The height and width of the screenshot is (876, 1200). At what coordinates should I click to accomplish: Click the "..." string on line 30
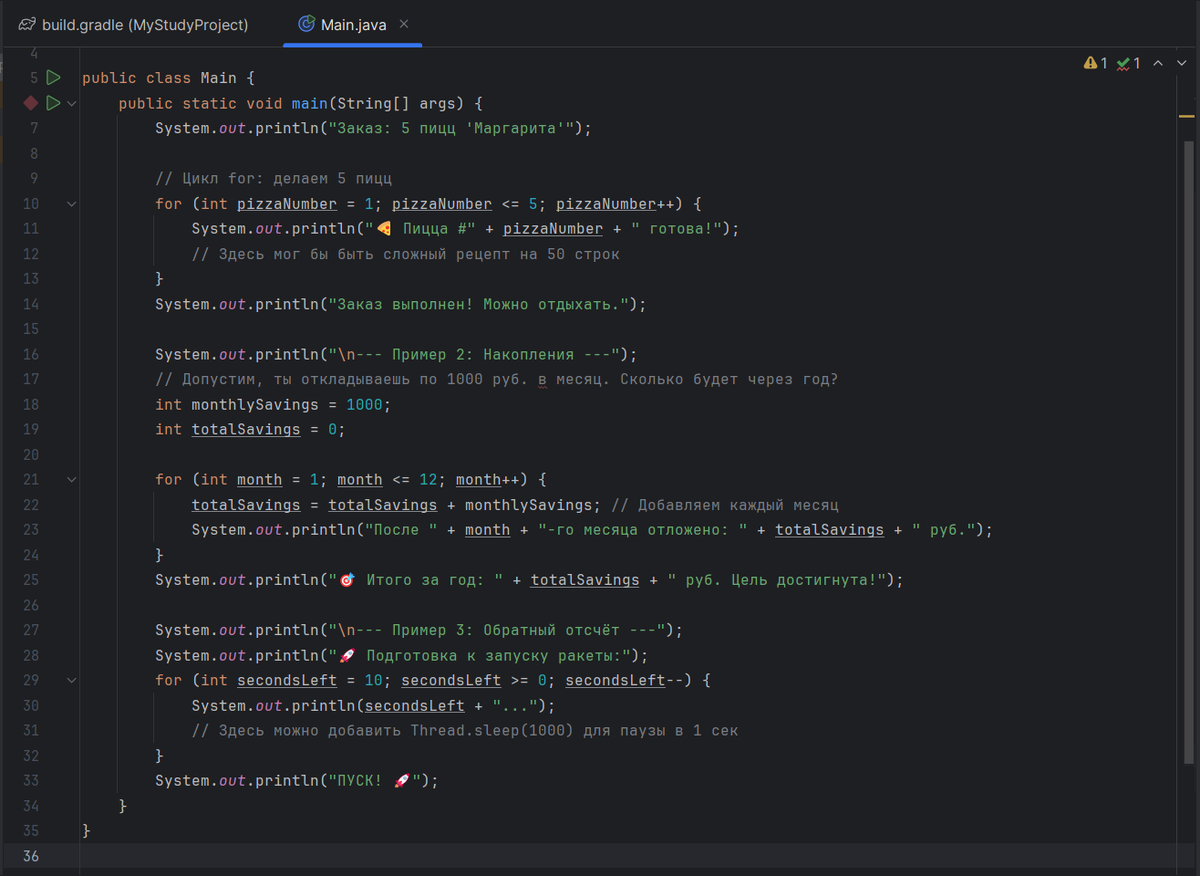(x=515, y=705)
